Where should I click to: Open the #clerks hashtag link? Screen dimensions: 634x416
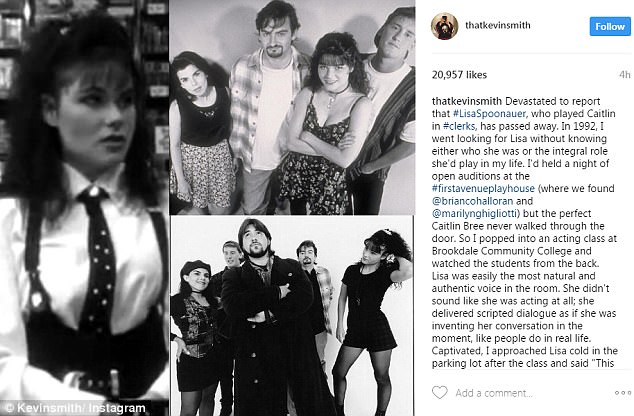click(x=459, y=126)
